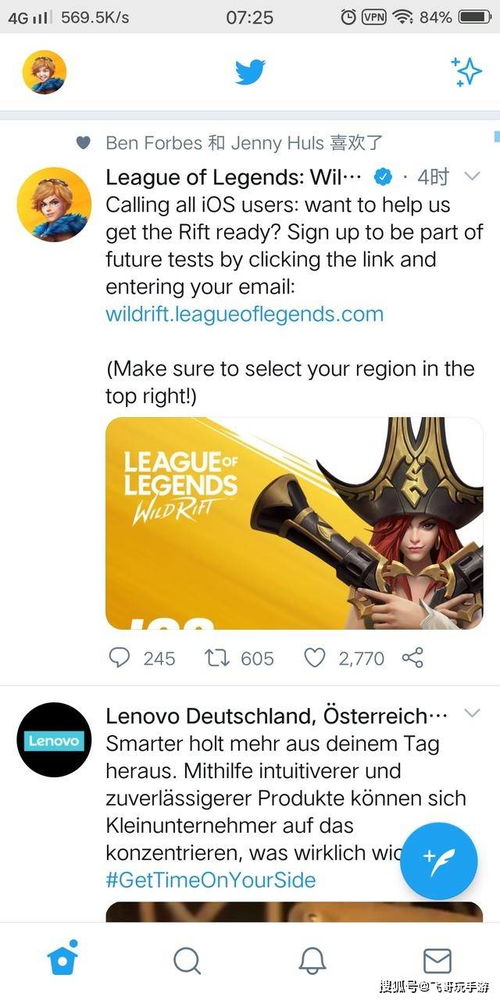Go to the Home tab
The image size is (500, 1000).
click(x=62, y=959)
